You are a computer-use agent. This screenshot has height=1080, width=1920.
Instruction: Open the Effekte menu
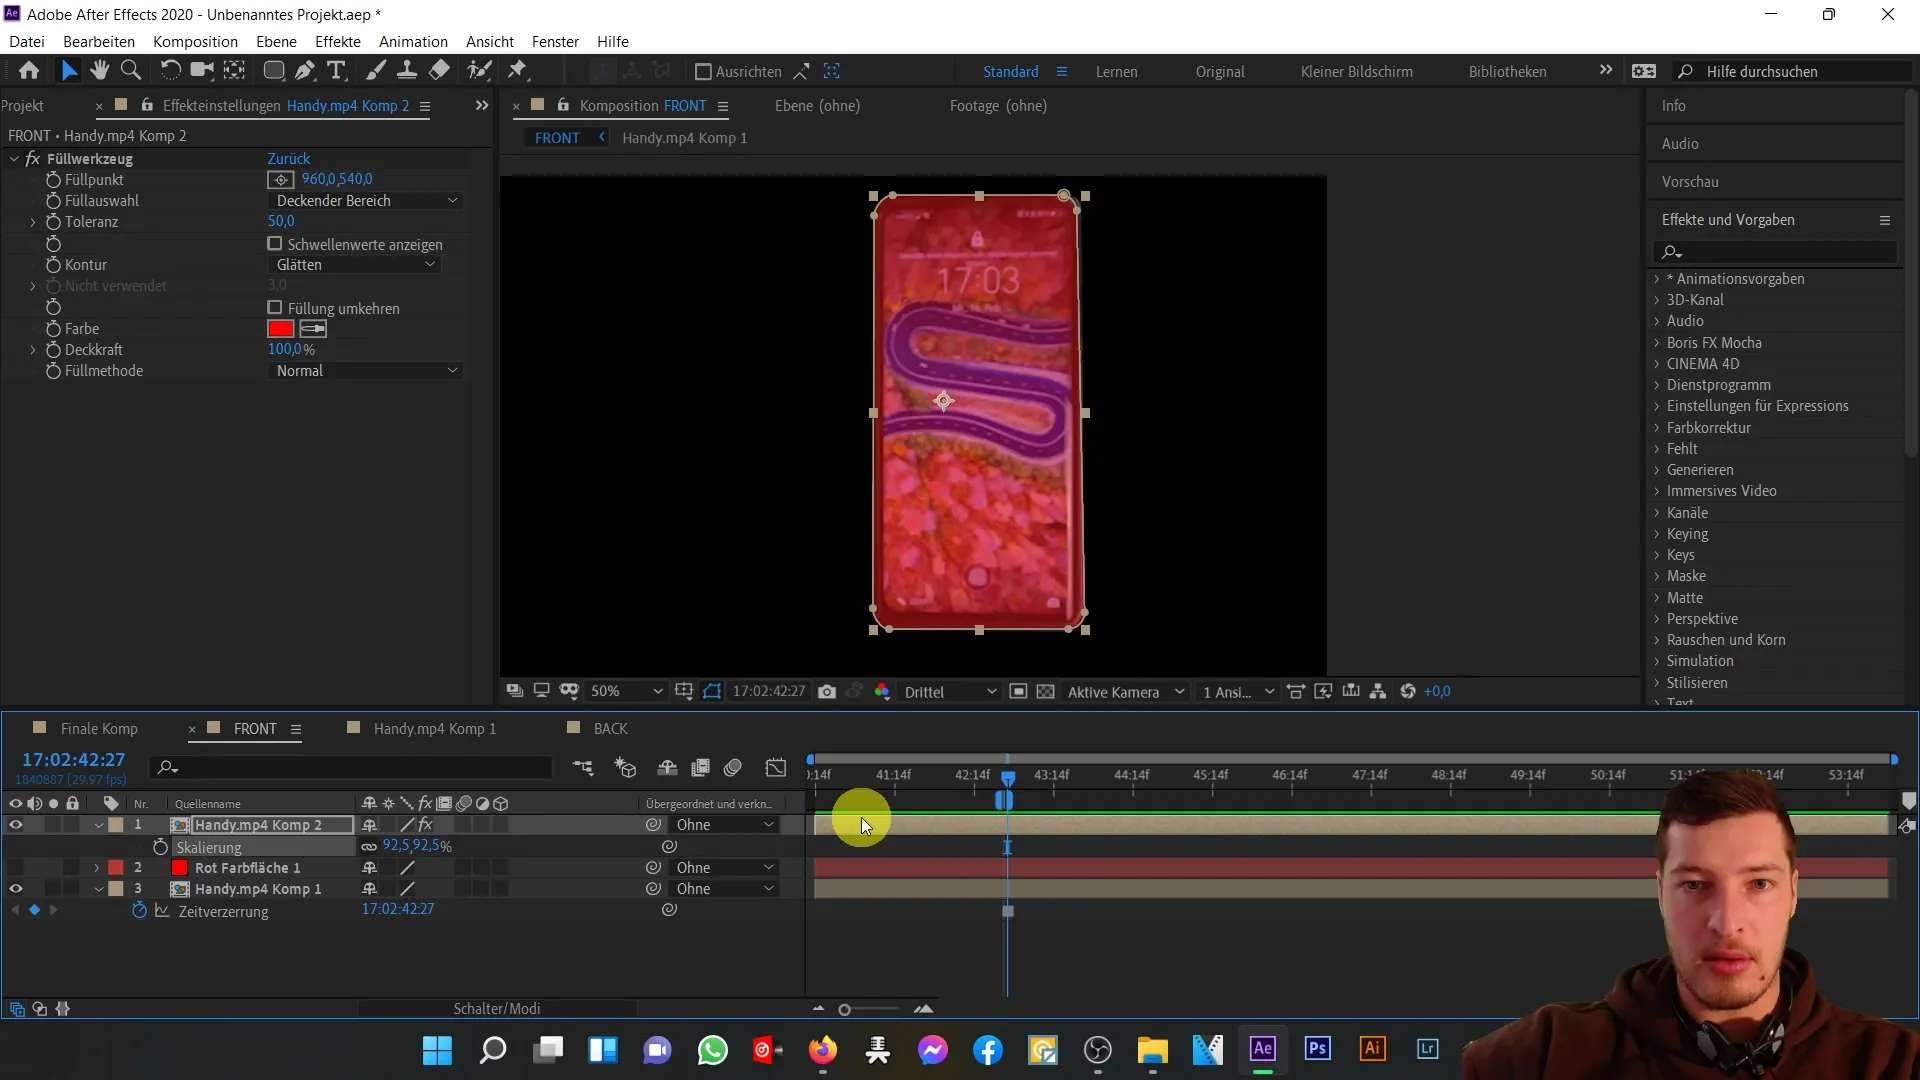338,41
